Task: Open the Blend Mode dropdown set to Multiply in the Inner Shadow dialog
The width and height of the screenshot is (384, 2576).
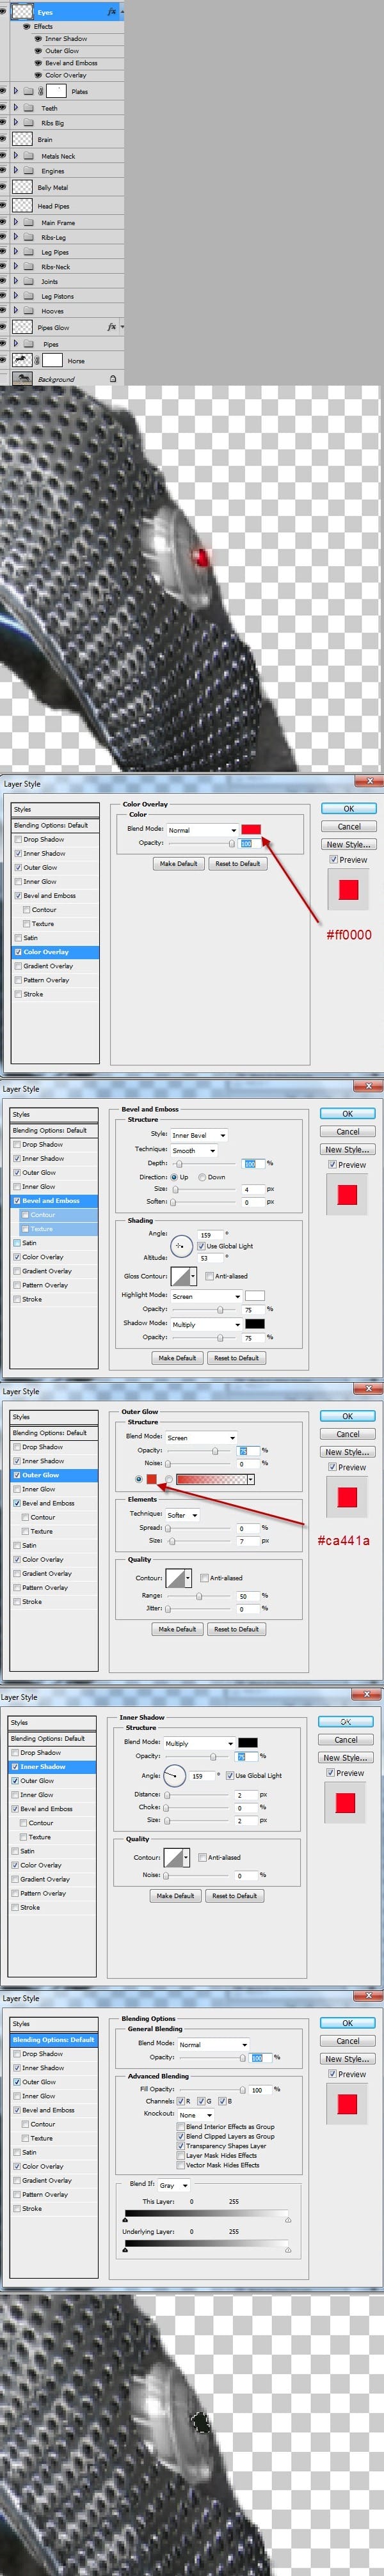Action: coord(200,1743)
